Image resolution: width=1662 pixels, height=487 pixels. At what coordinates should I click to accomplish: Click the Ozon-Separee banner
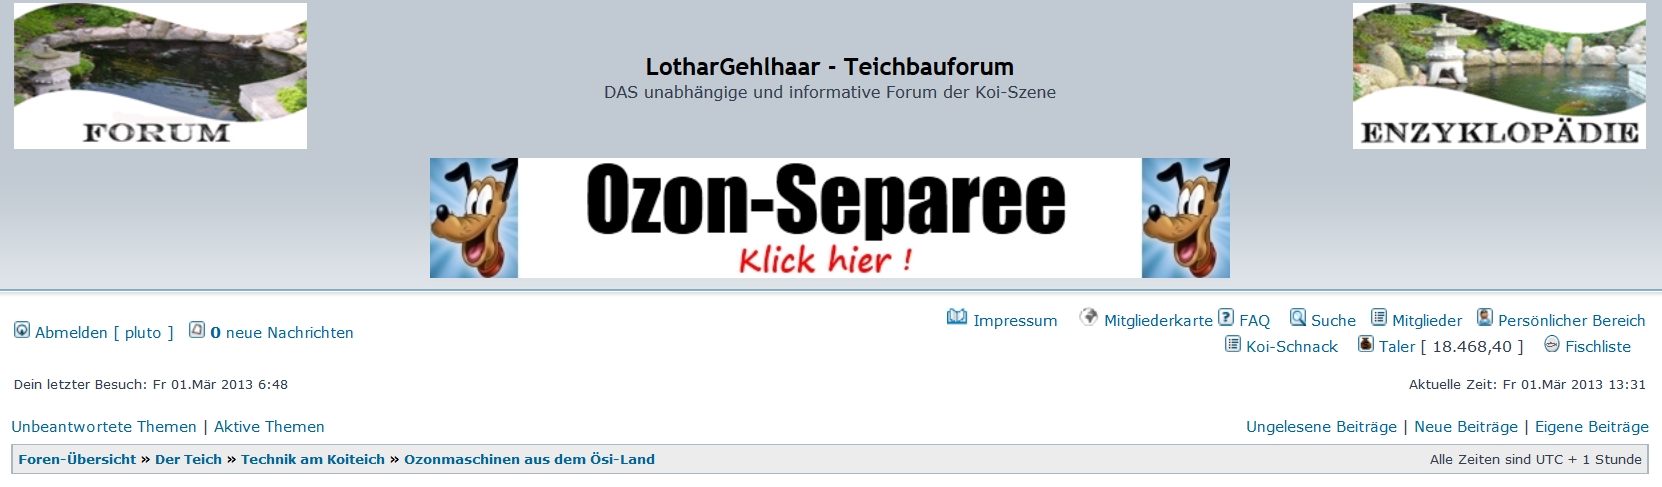point(830,218)
